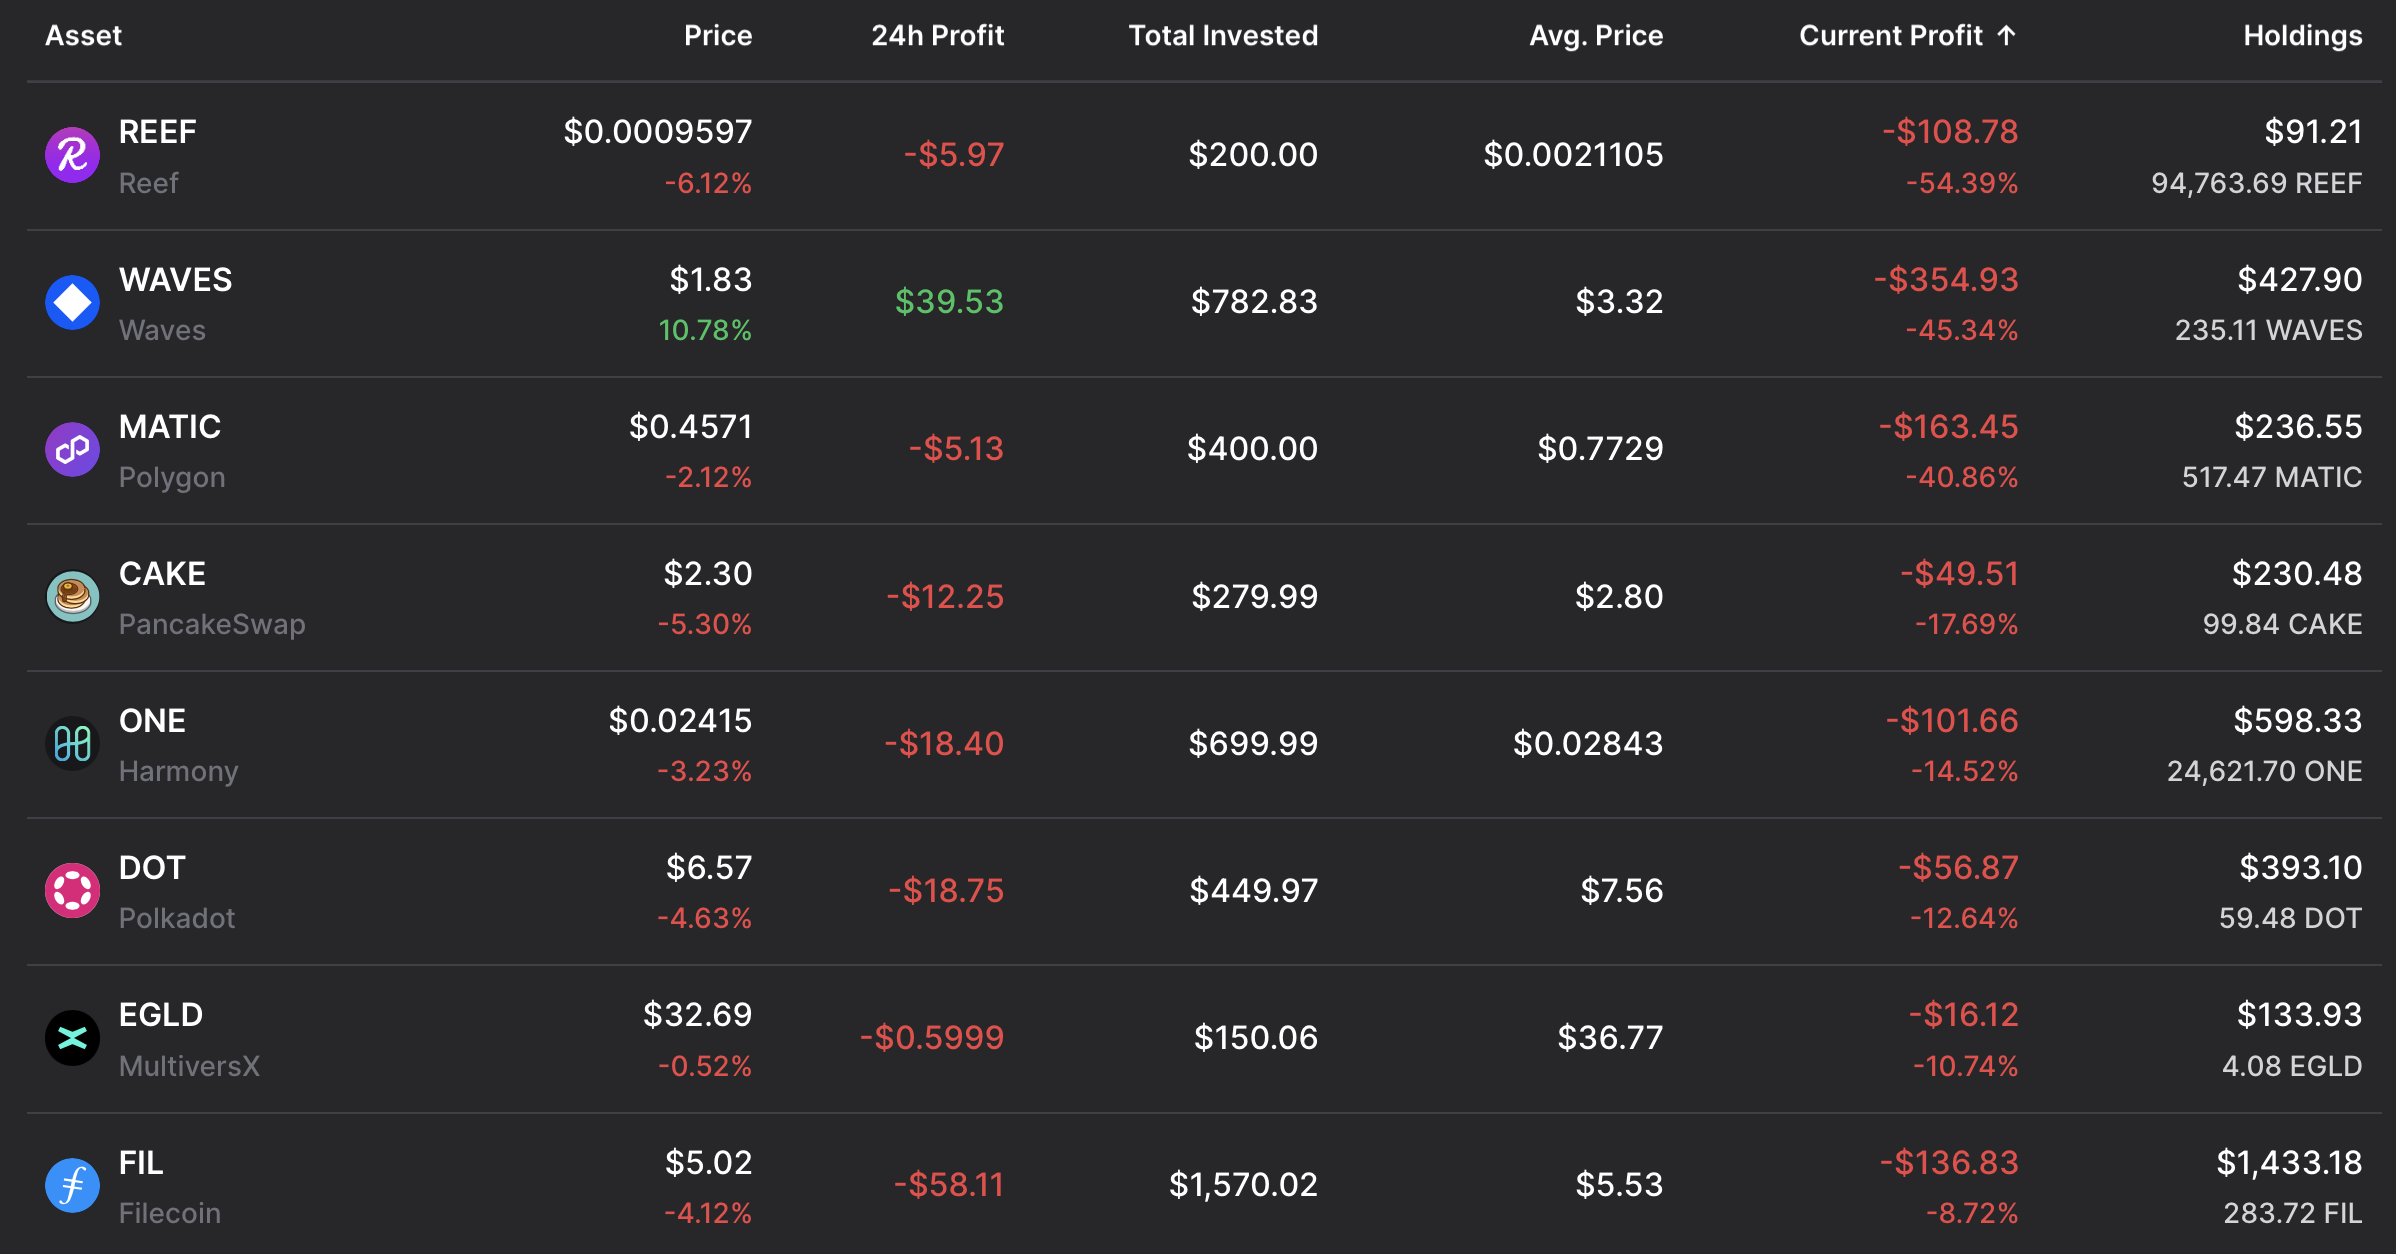Click the blue WAVES diamond icon
The width and height of the screenshot is (2396, 1254).
point(72,302)
